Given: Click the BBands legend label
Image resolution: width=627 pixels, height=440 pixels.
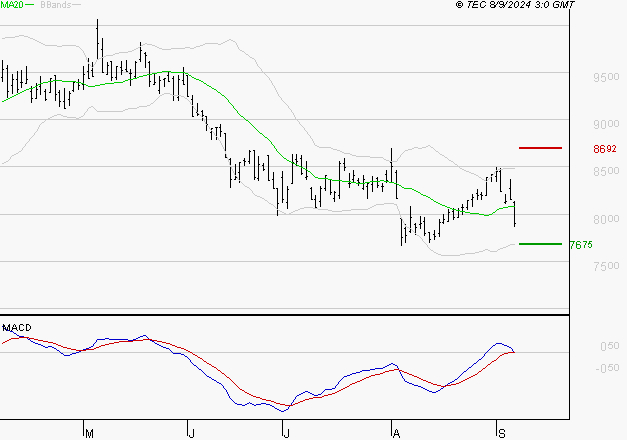Looking at the screenshot, I should pos(56,5).
